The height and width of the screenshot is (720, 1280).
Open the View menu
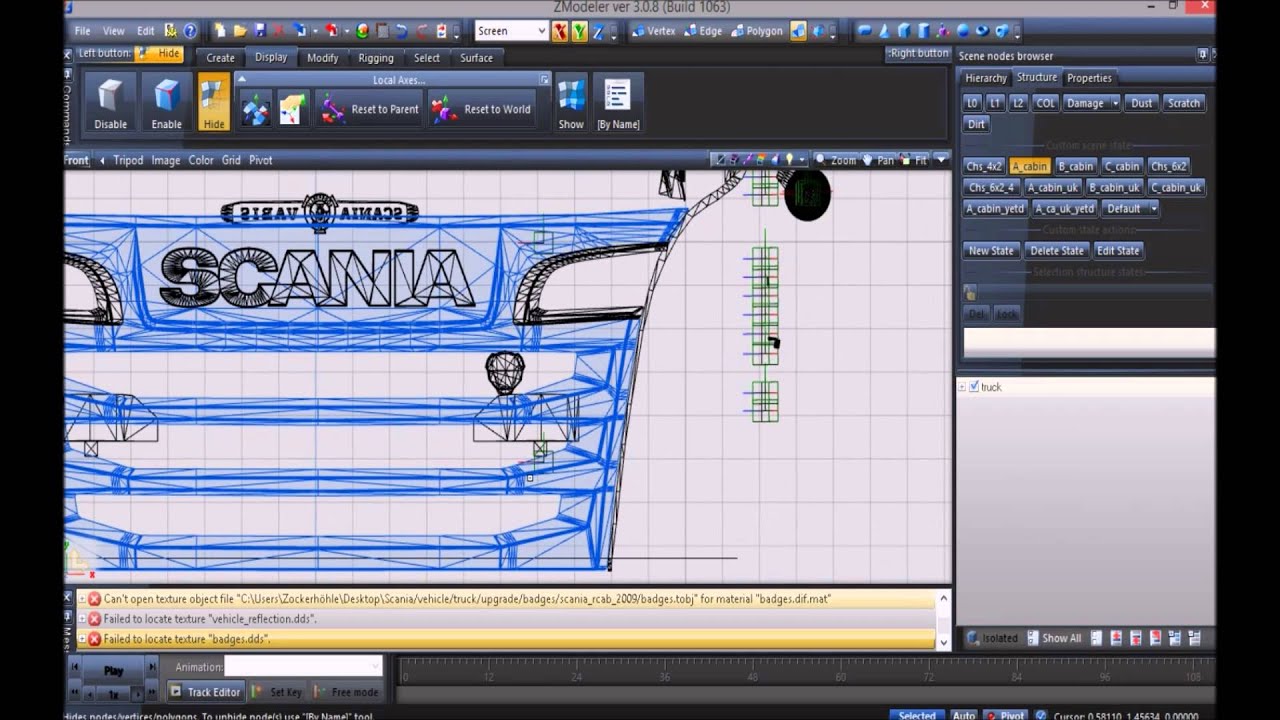pos(114,31)
